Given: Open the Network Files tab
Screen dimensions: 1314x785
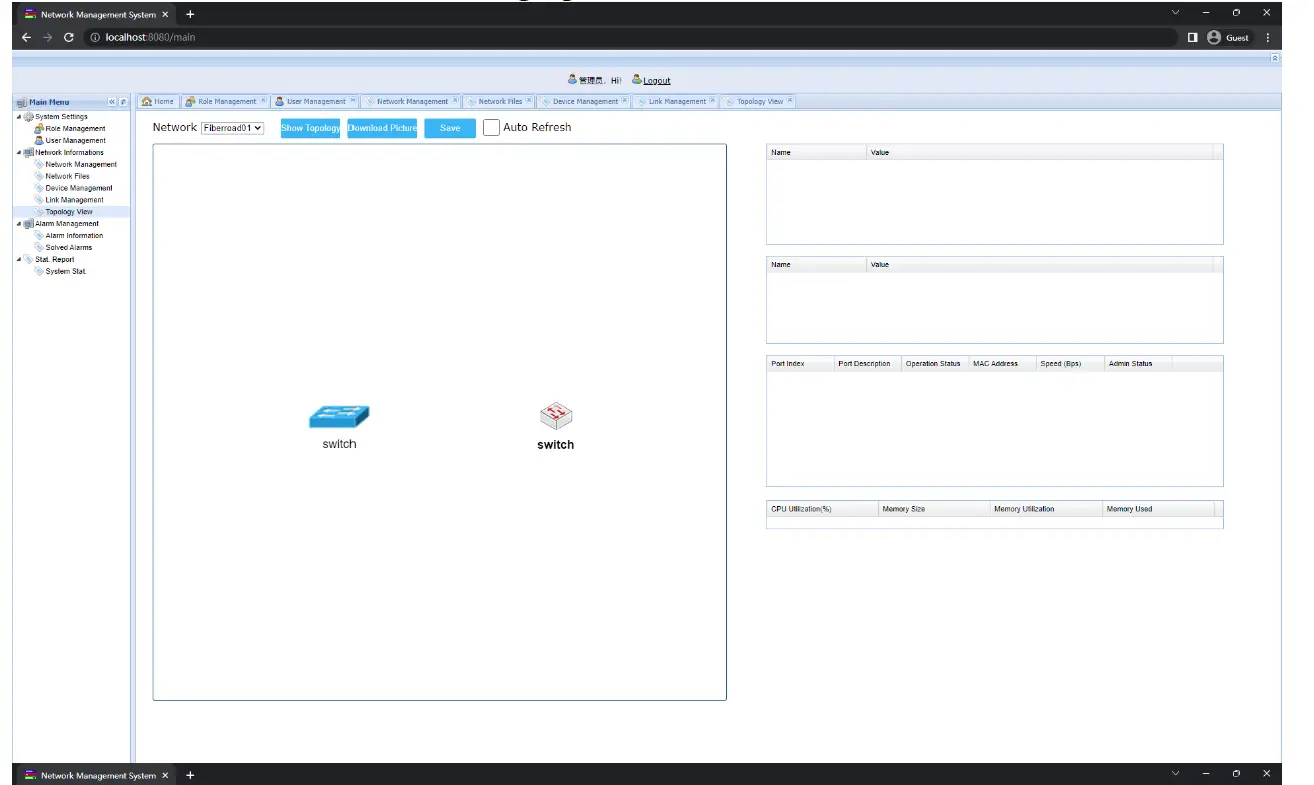Looking at the screenshot, I should 500,101.
